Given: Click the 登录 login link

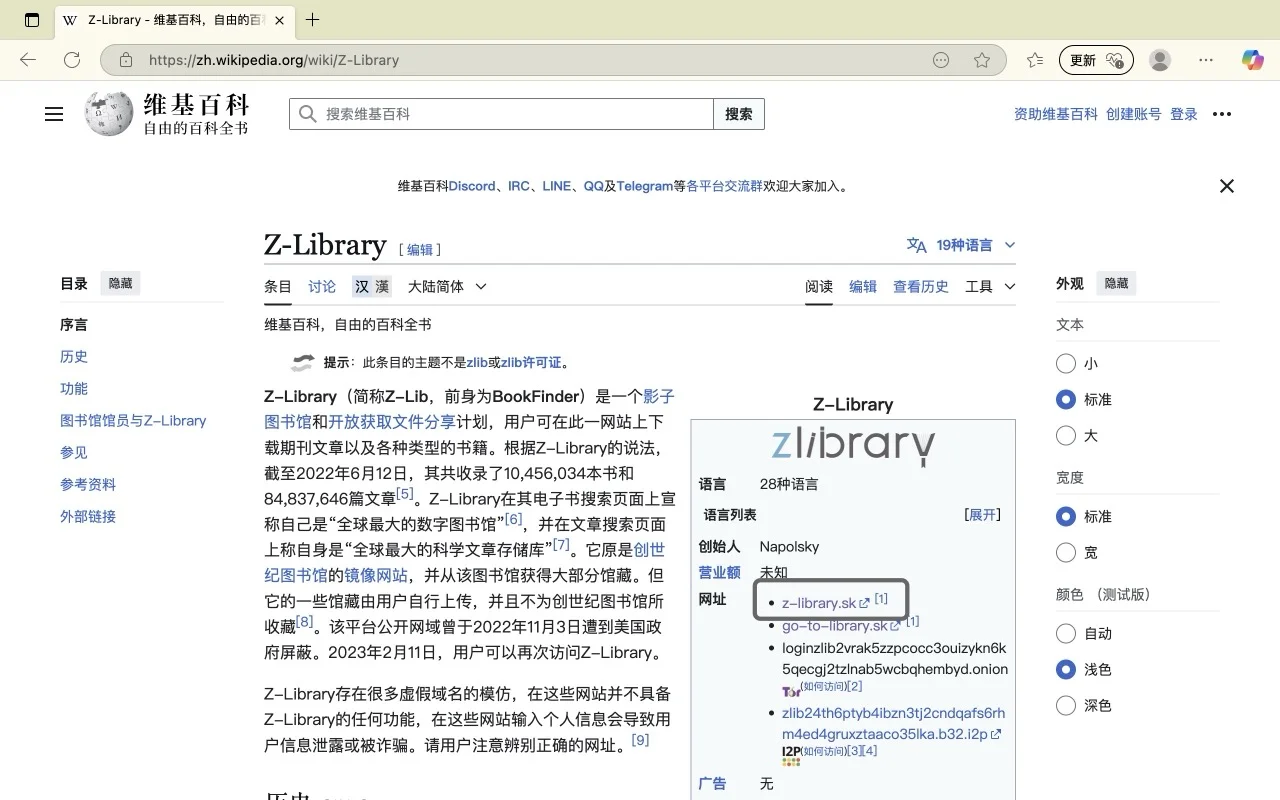Looking at the screenshot, I should (1184, 114).
